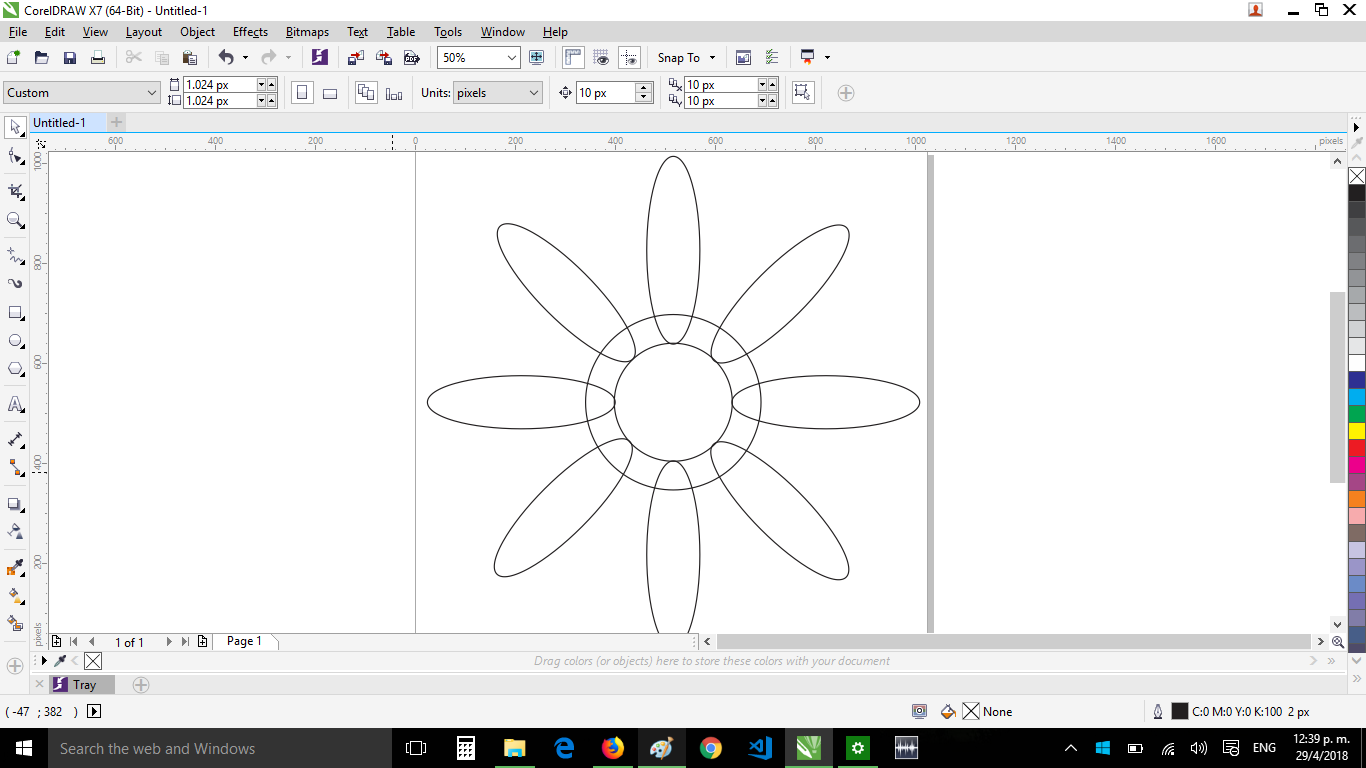Select the Ellipse tool
This screenshot has height=768, width=1366.
click(x=15, y=341)
